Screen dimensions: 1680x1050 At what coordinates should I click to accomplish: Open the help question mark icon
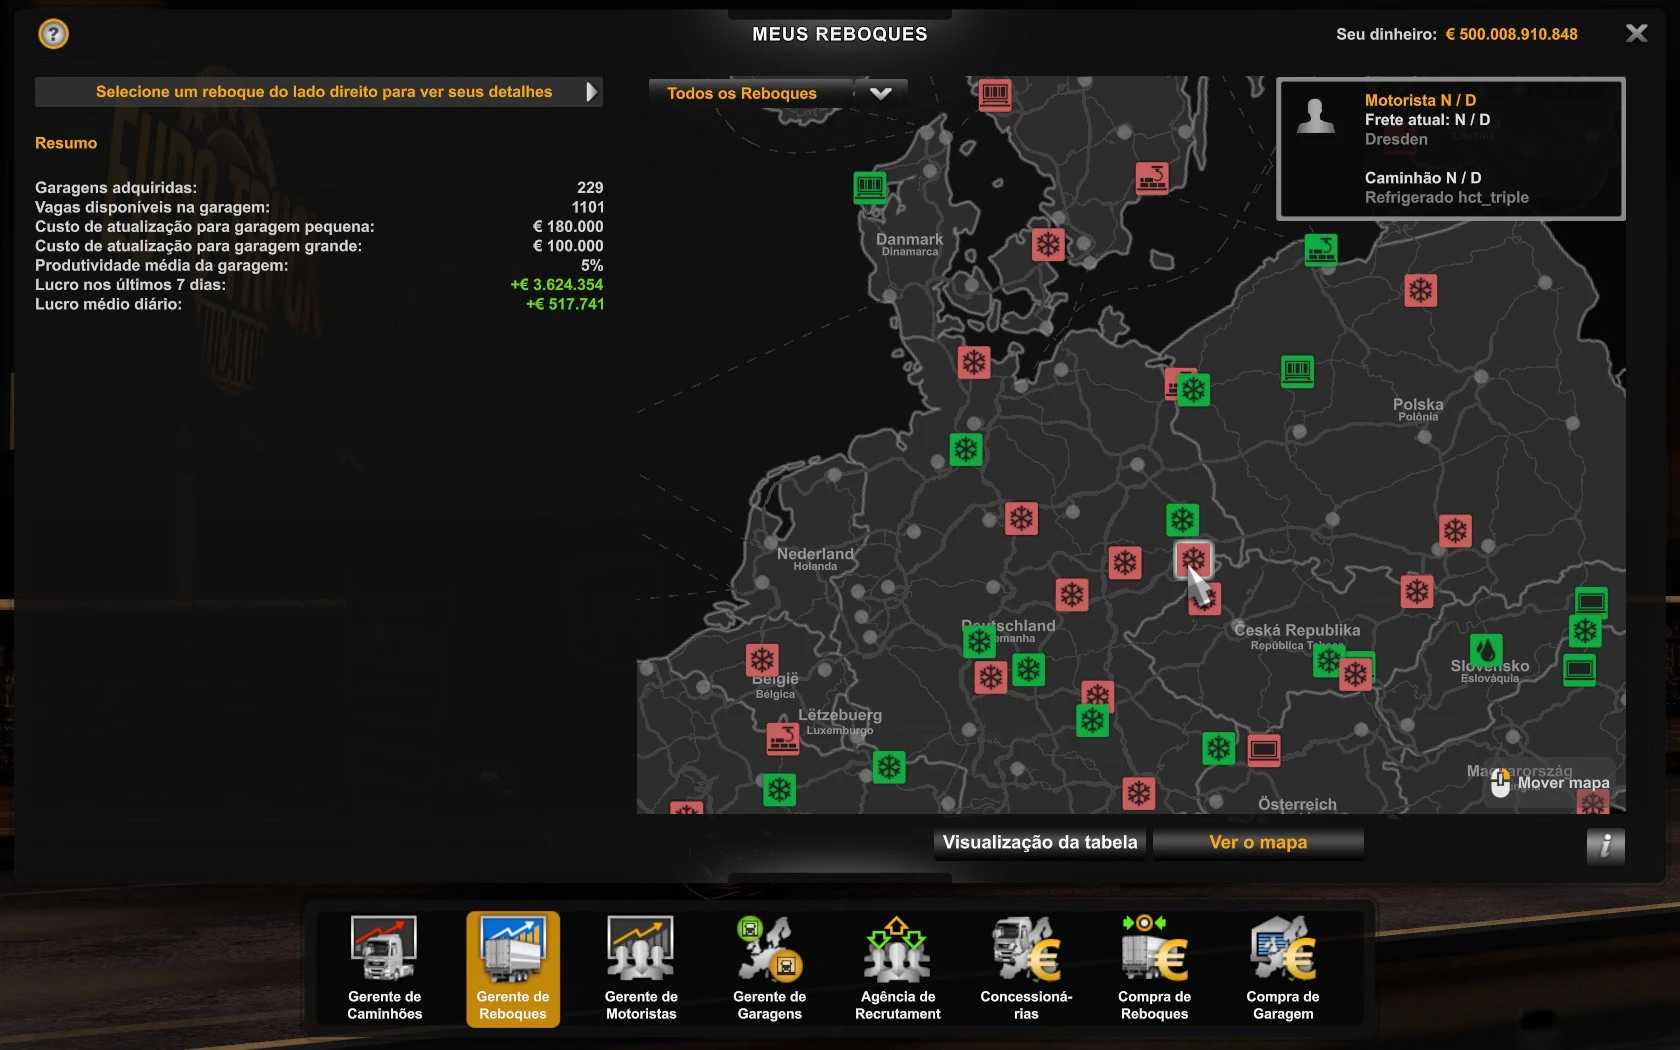coord(53,34)
